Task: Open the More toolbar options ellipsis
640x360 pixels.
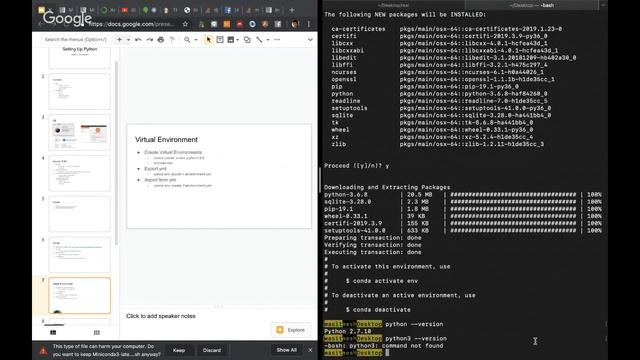Action: [x=277, y=40]
